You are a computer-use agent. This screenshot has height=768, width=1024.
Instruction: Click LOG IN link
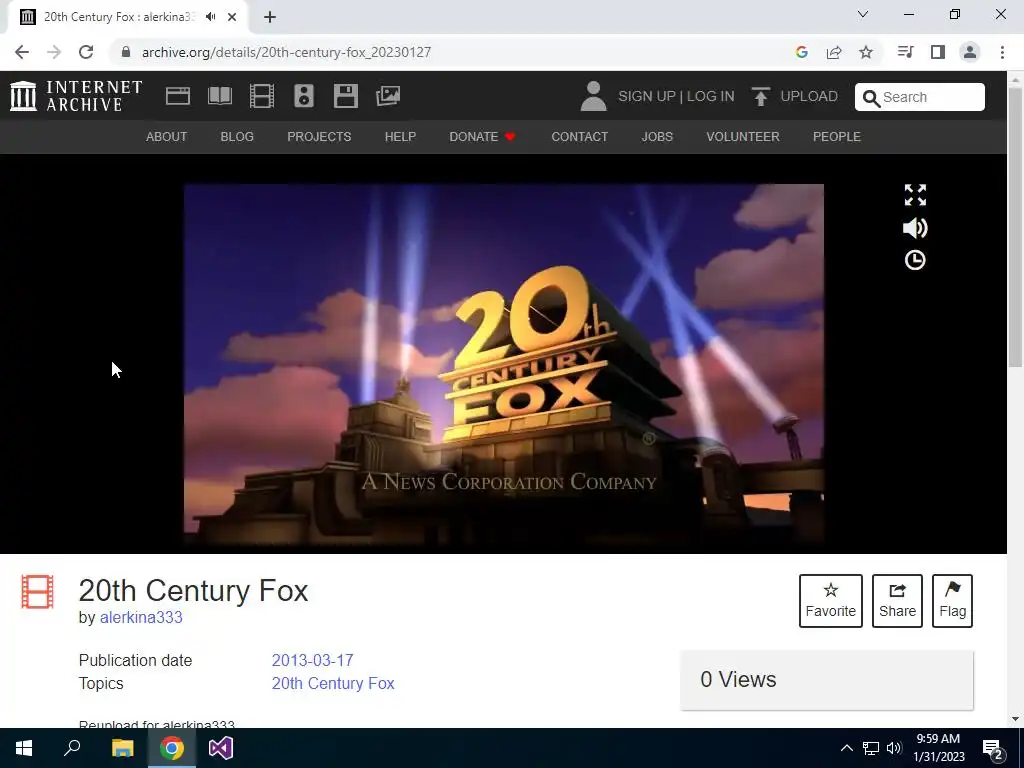(x=711, y=97)
